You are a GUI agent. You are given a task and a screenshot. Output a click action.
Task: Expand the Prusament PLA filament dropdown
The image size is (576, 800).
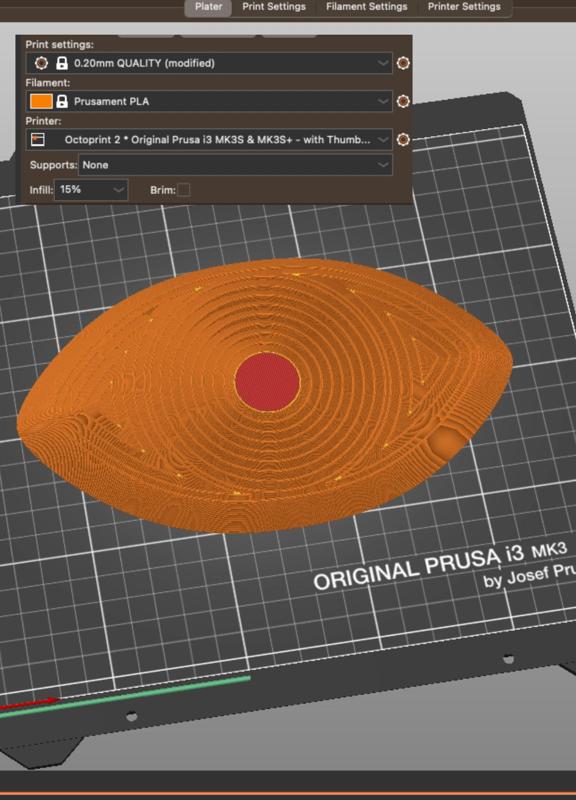click(x=209, y=101)
